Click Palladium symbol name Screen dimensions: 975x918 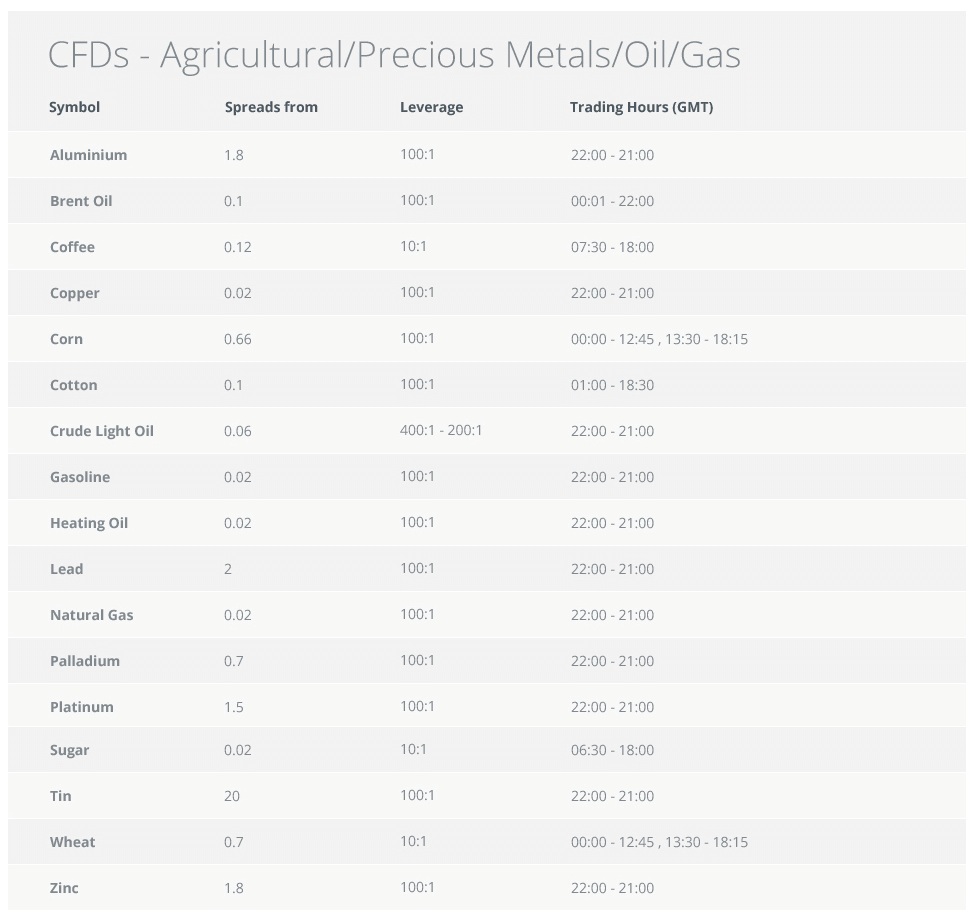click(85, 661)
